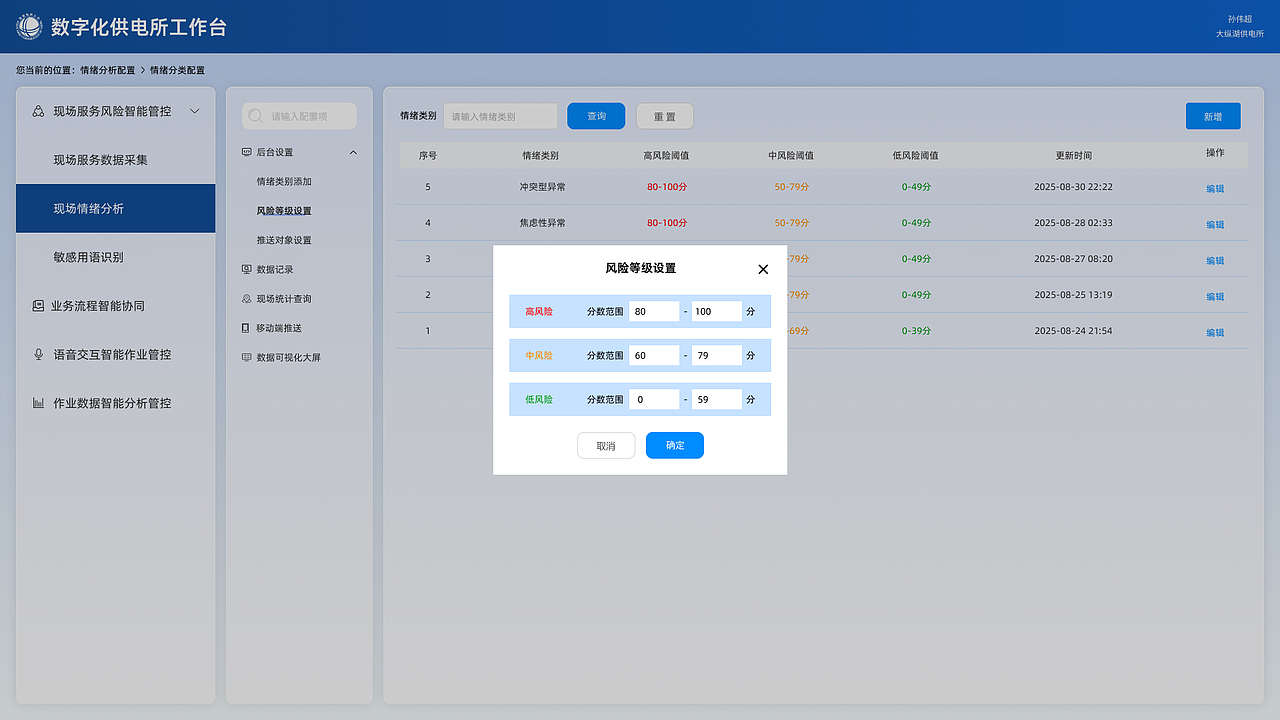Click the 高风险 lower score field showing 80
This screenshot has height=720, width=1280.
point(654,312)
